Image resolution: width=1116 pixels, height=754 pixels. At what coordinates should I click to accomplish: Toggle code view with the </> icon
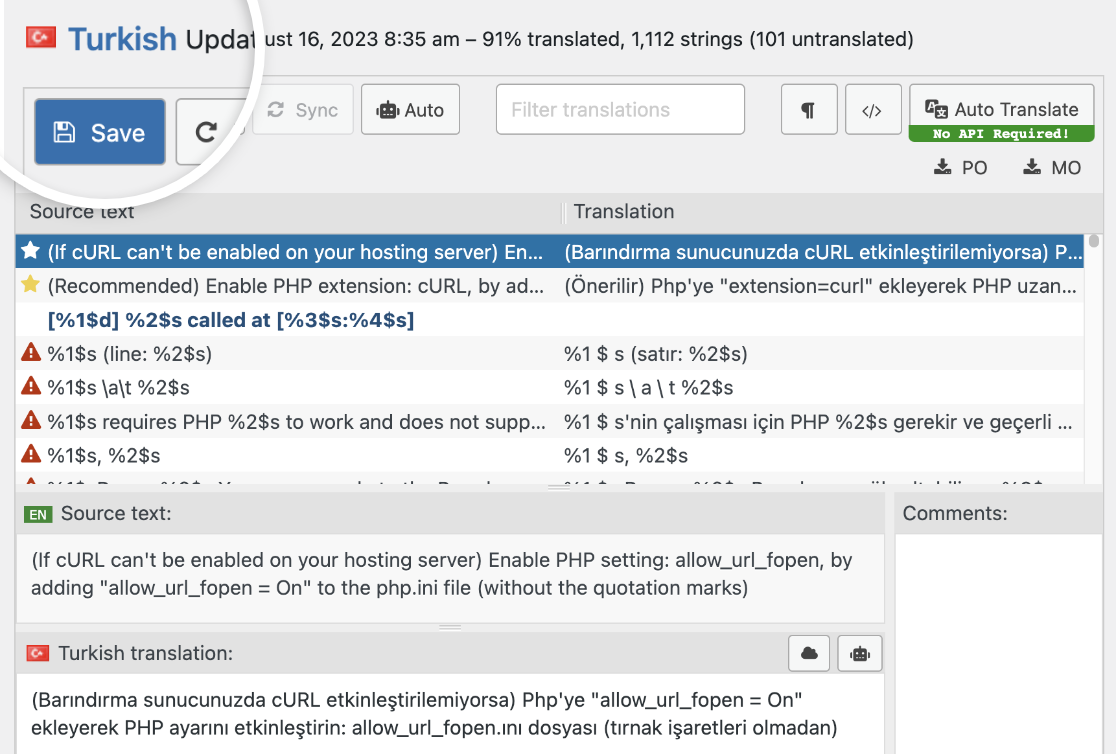(x=873, y=110)
